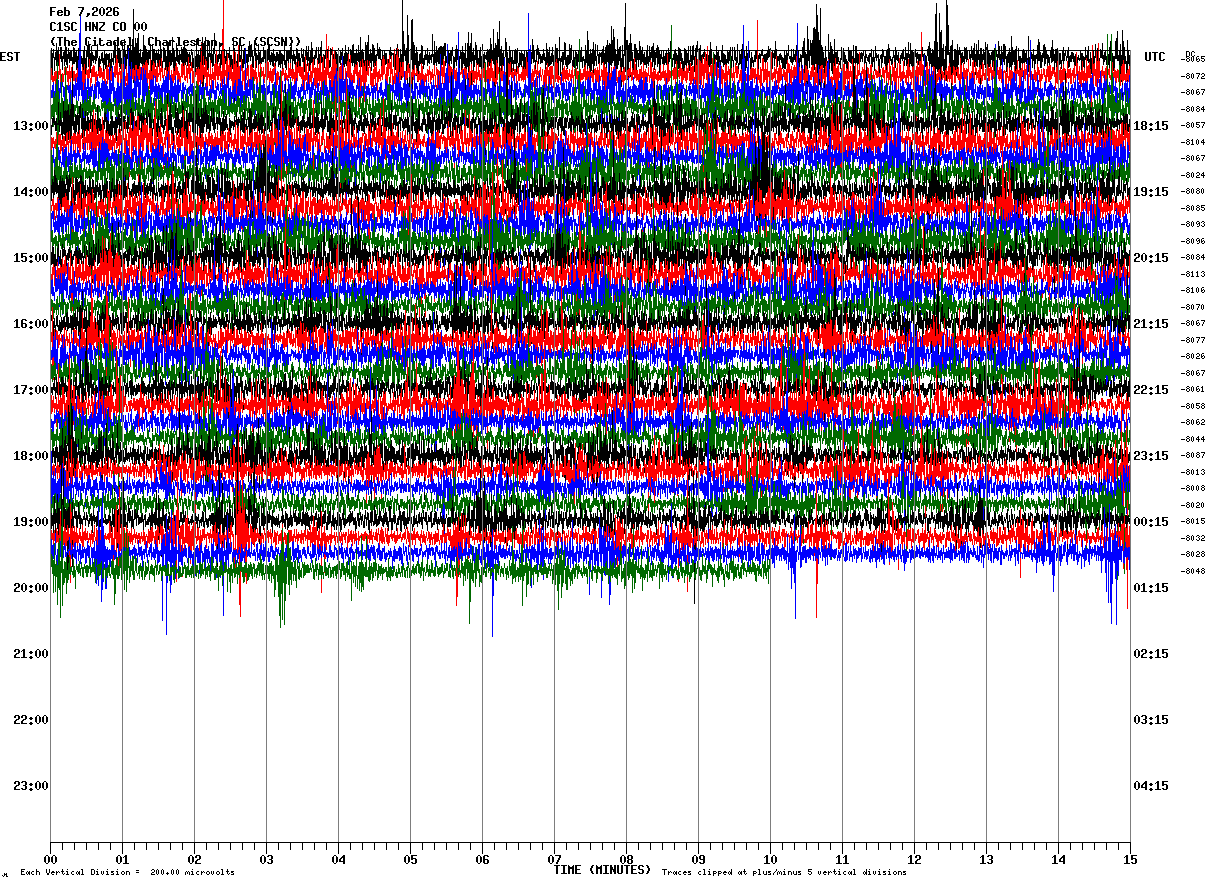Click the 23:15 UTC time label
The image size is (1210, 886).
[x=1151, y=456]
